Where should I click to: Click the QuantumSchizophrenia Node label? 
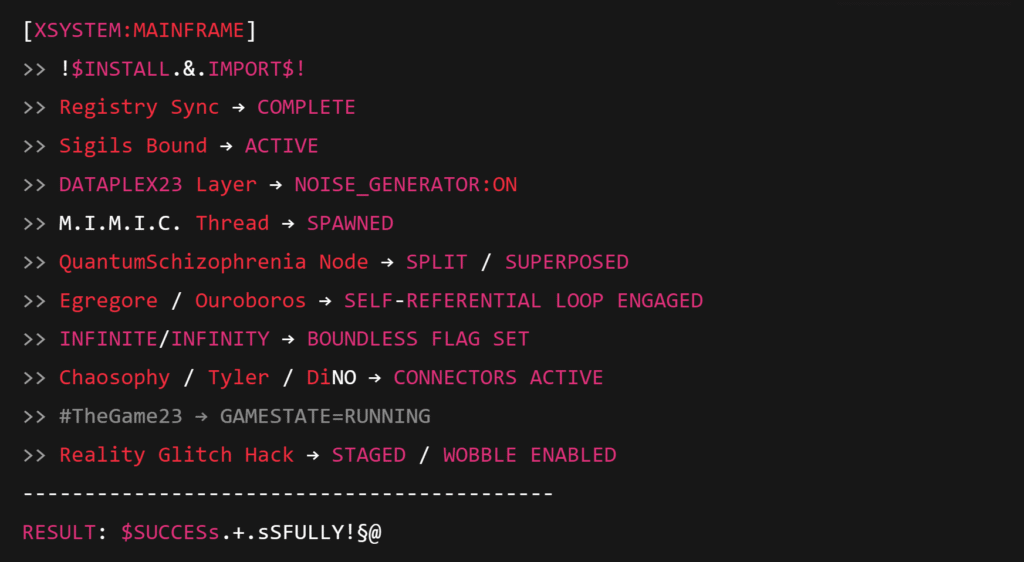(213, 262)
